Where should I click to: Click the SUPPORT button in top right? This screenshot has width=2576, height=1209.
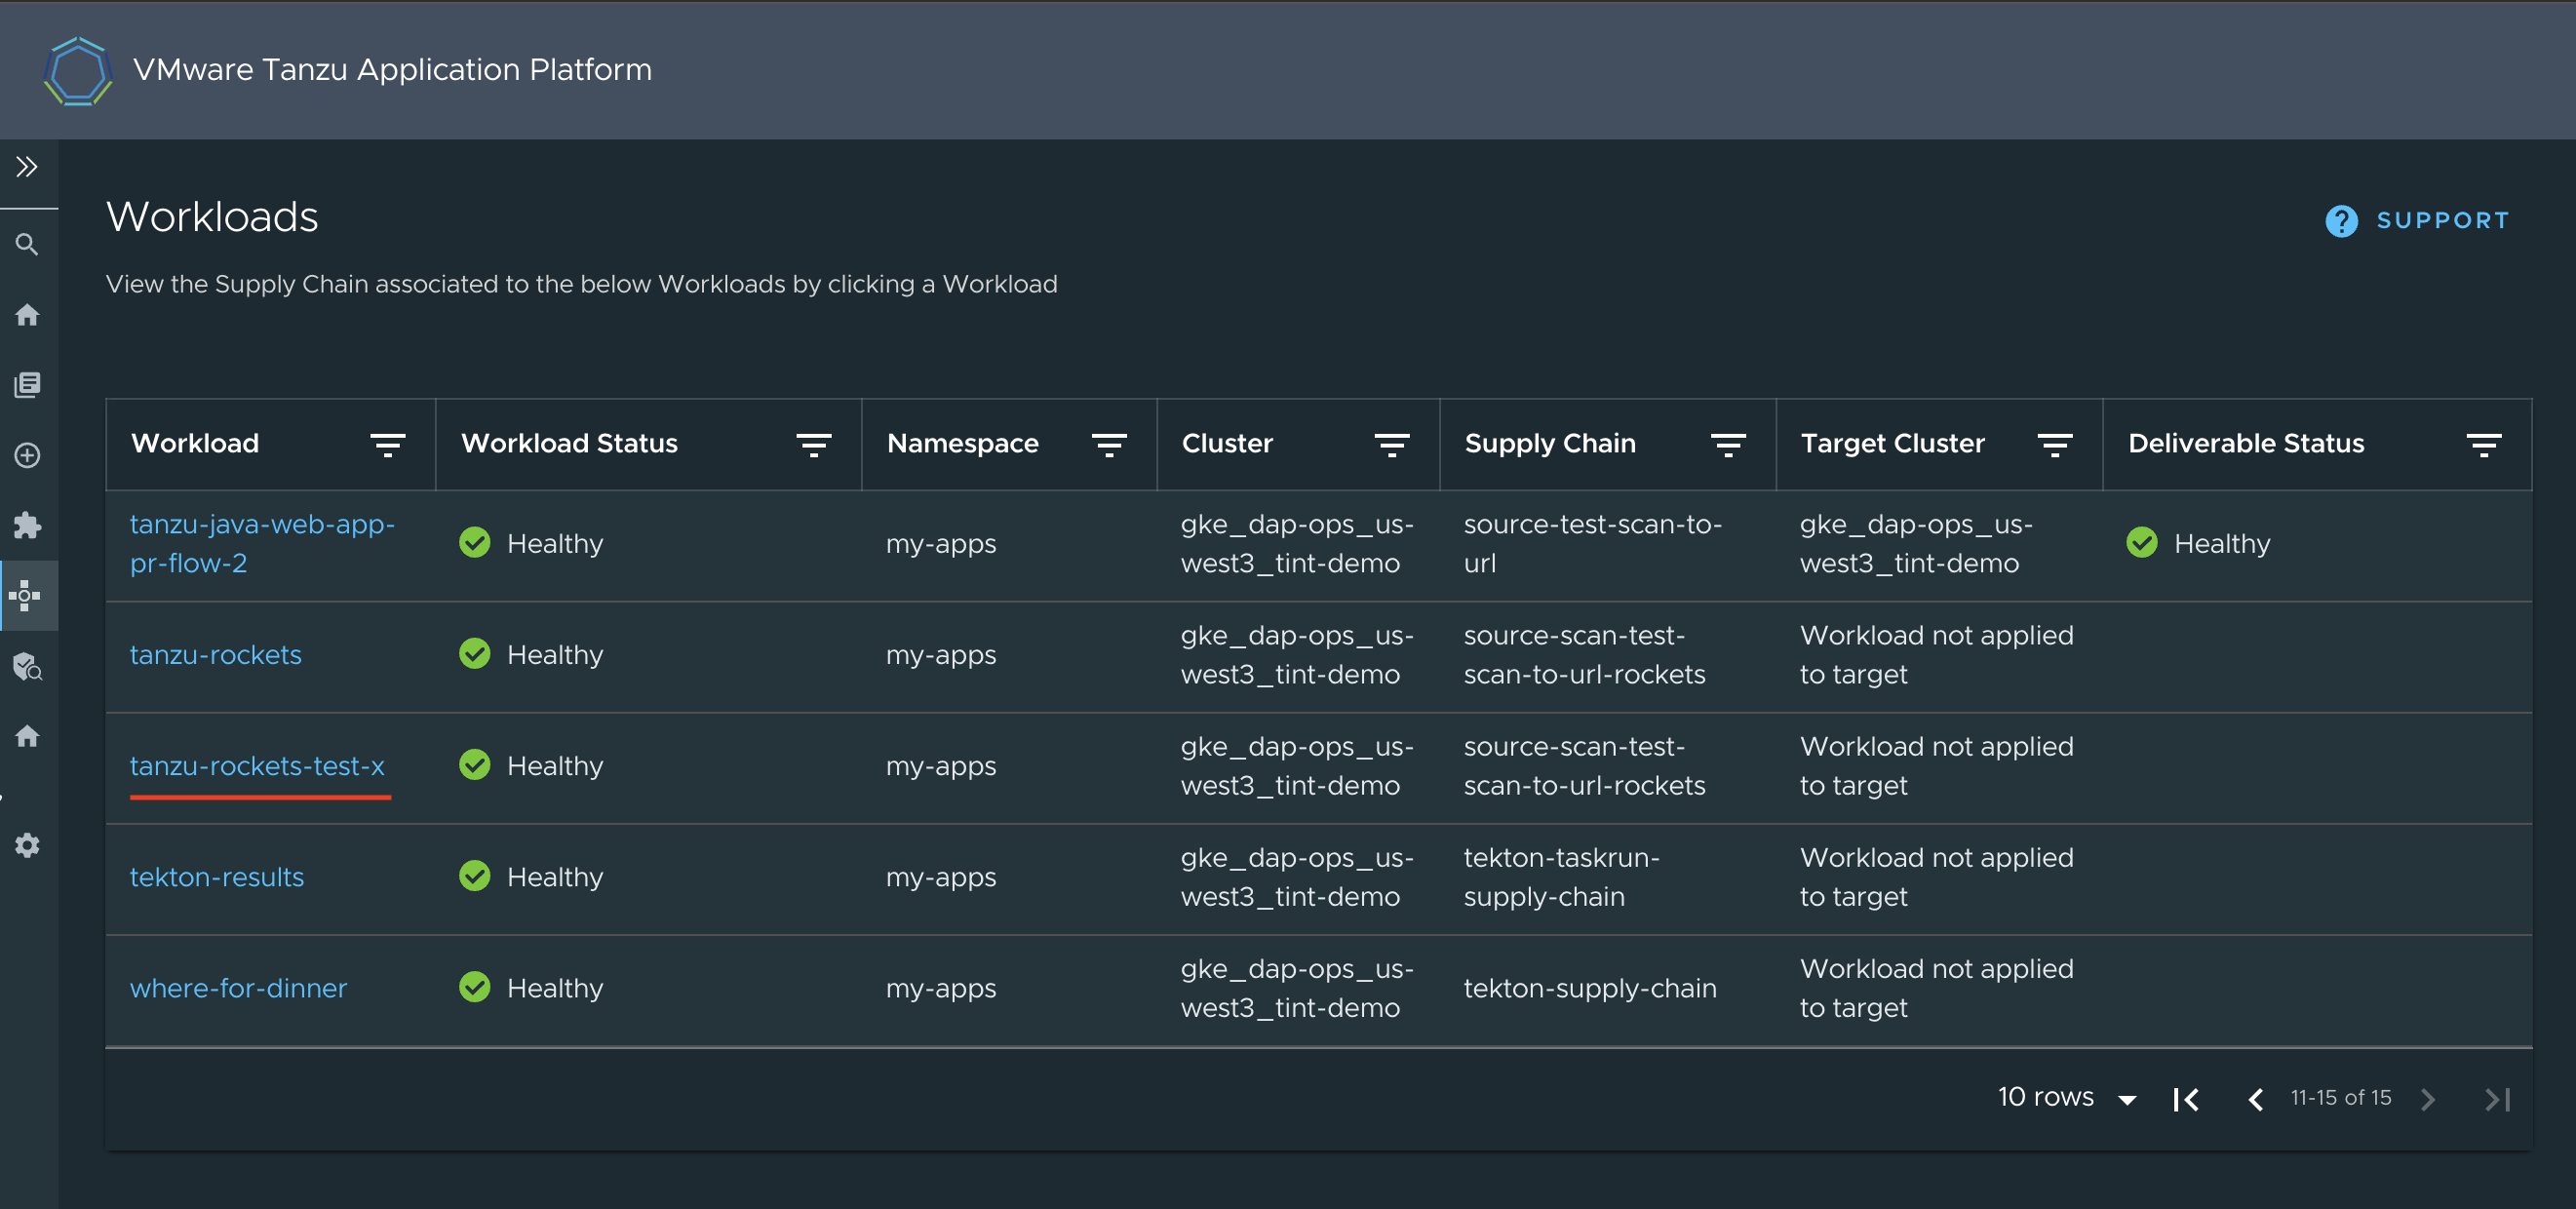coord(2415,218)
